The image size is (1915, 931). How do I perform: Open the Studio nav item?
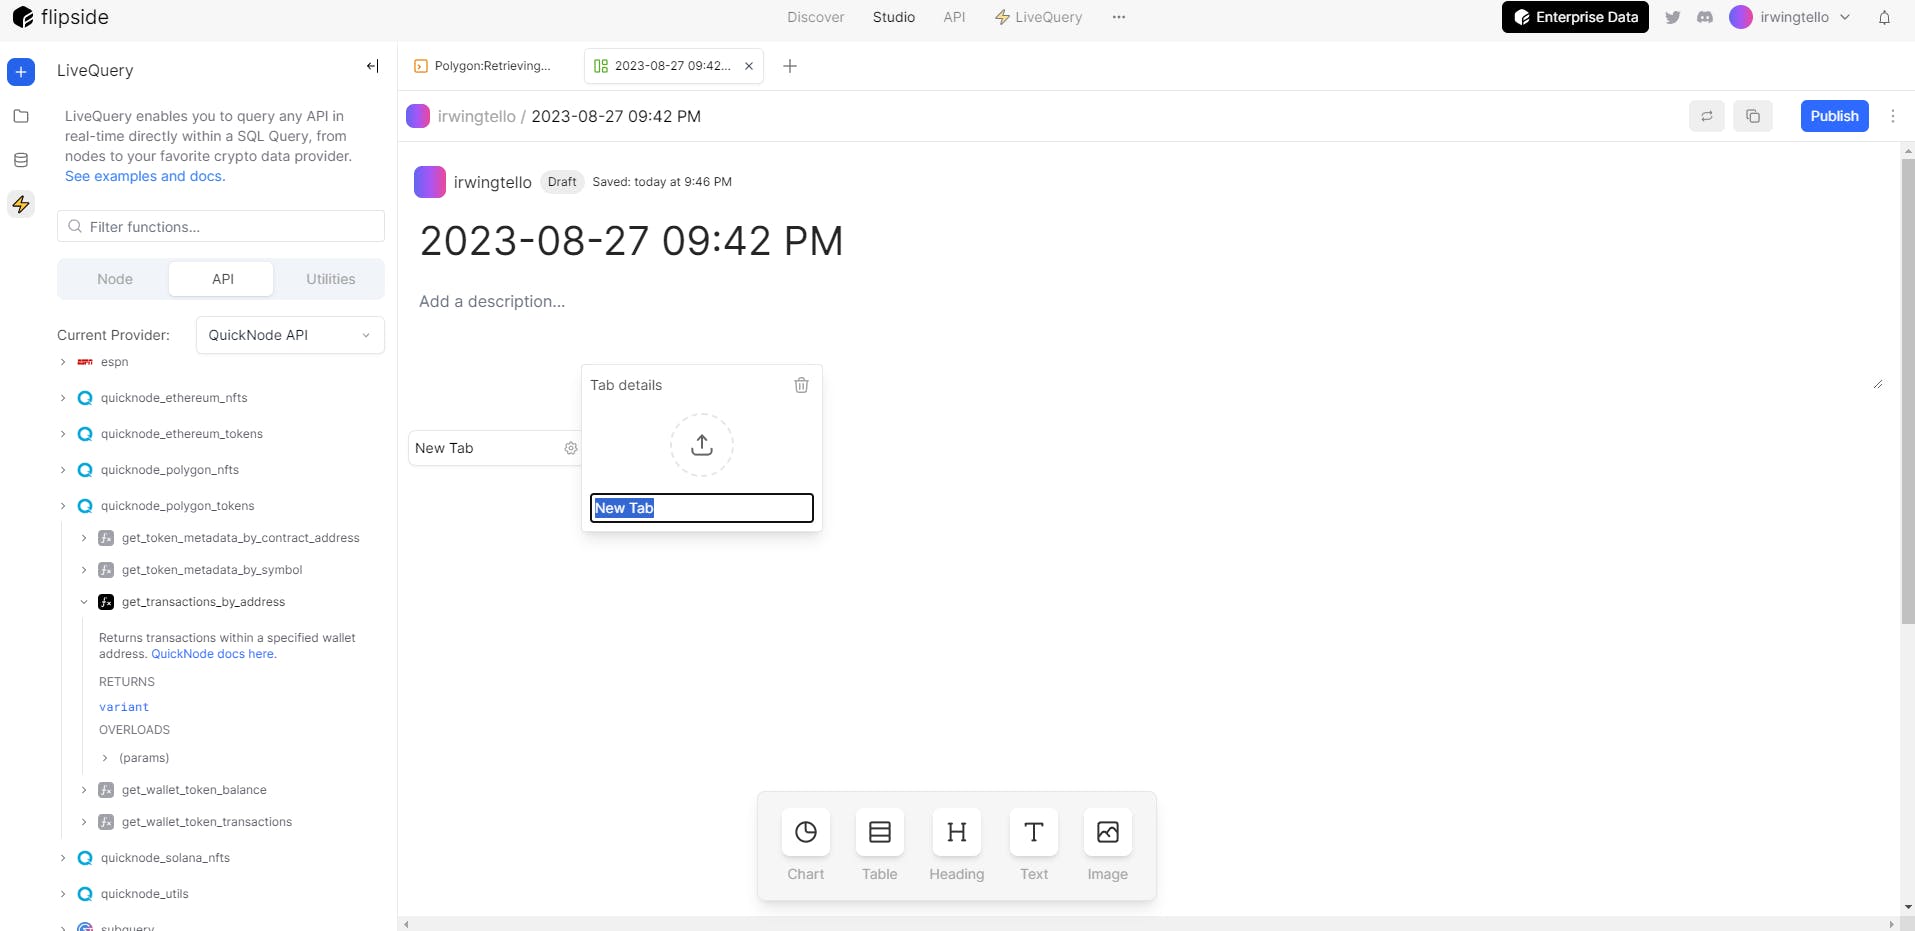click(x=894, y=17)
